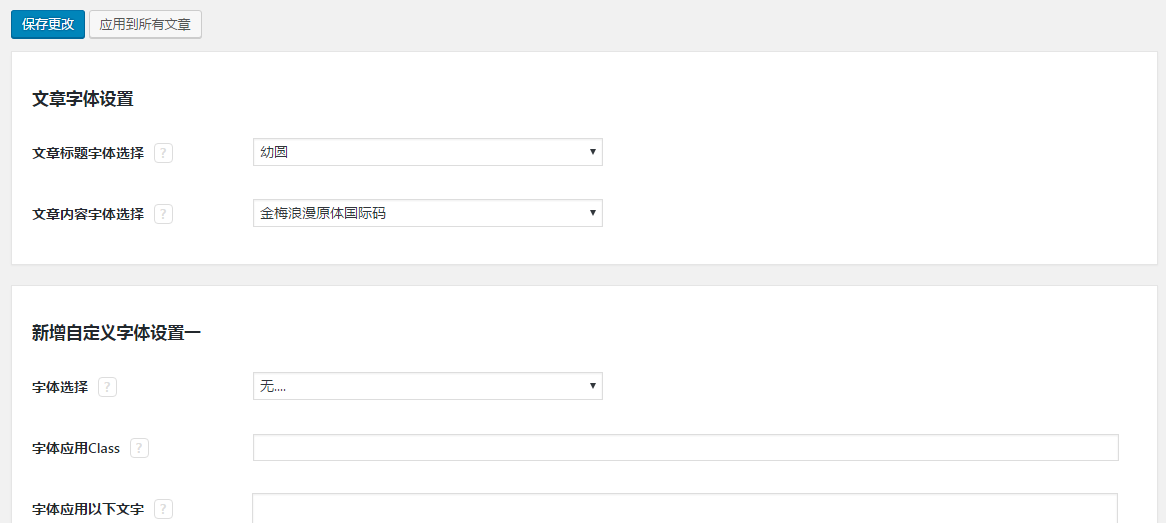Click the 保存更改 button
The image size is (1166, 523).
pos(48,24)
